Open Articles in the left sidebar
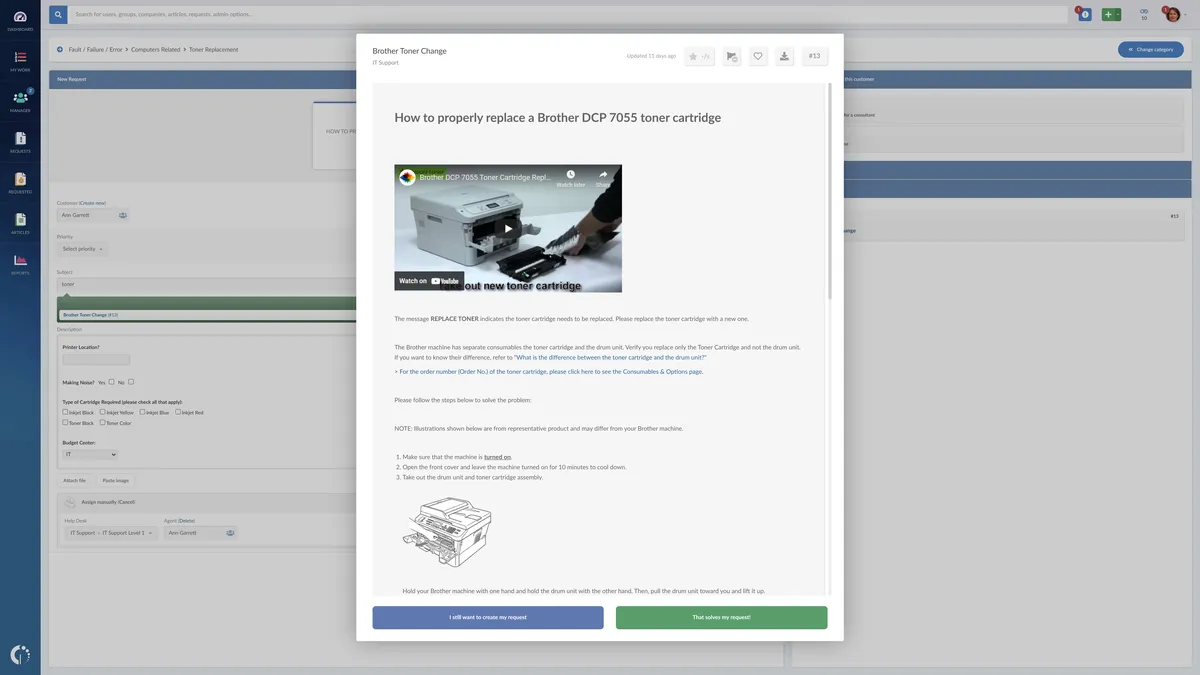Viewport: 1200px width, 675px height. pyautogui.click(x=20, y=222)
